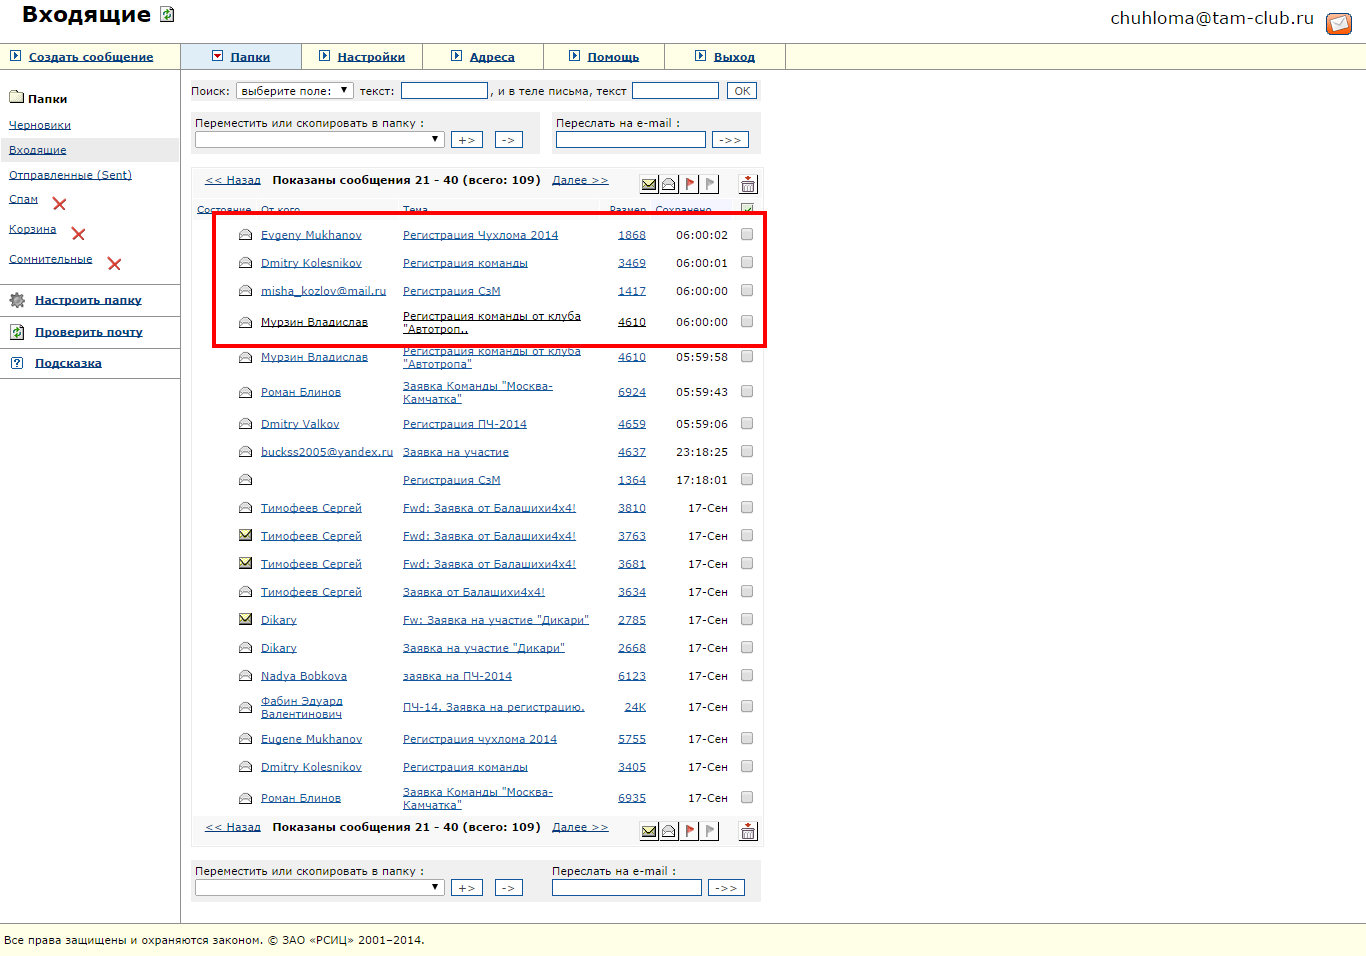Tick the checkbox for Evgeny Mukhanov's message
The height and width of the screenshot is (956, 1366).
747,234
